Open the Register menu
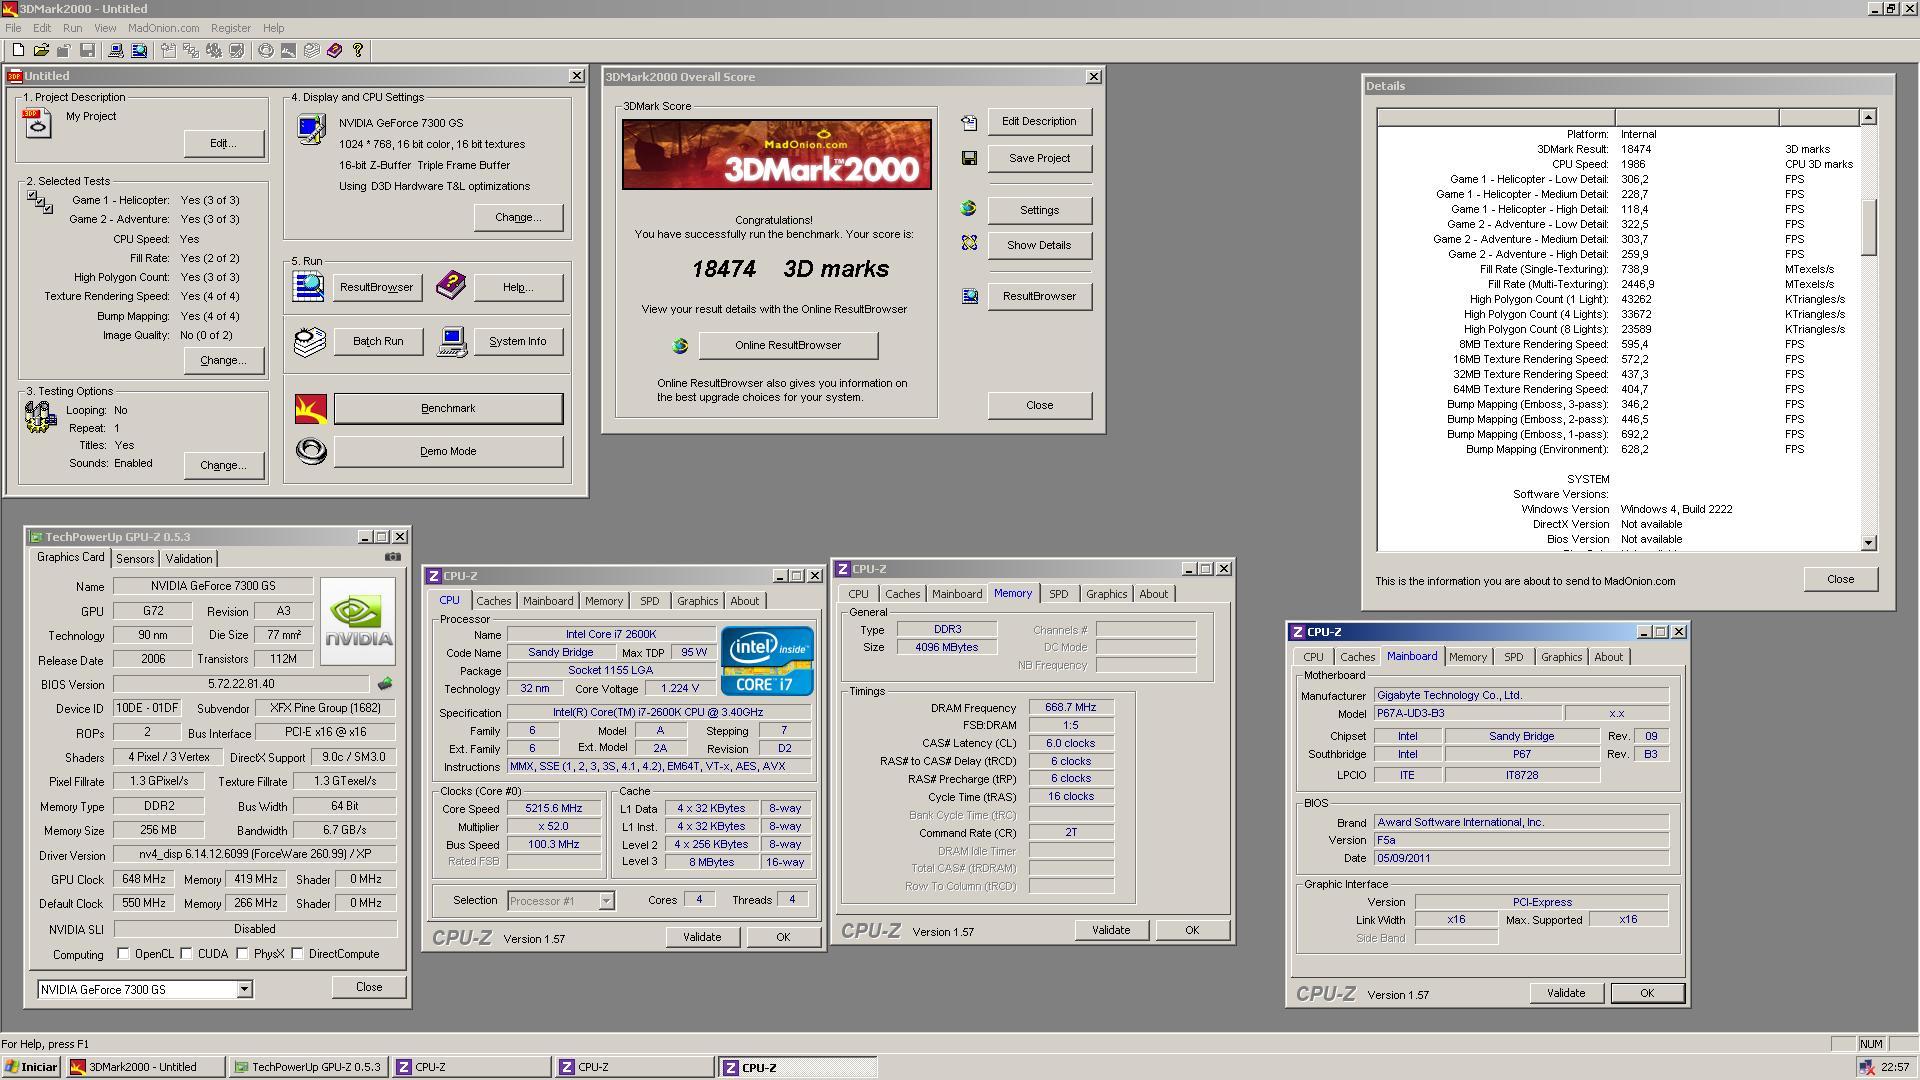The height and width of the screenshot is (1080, 1920). coord(230,28)
